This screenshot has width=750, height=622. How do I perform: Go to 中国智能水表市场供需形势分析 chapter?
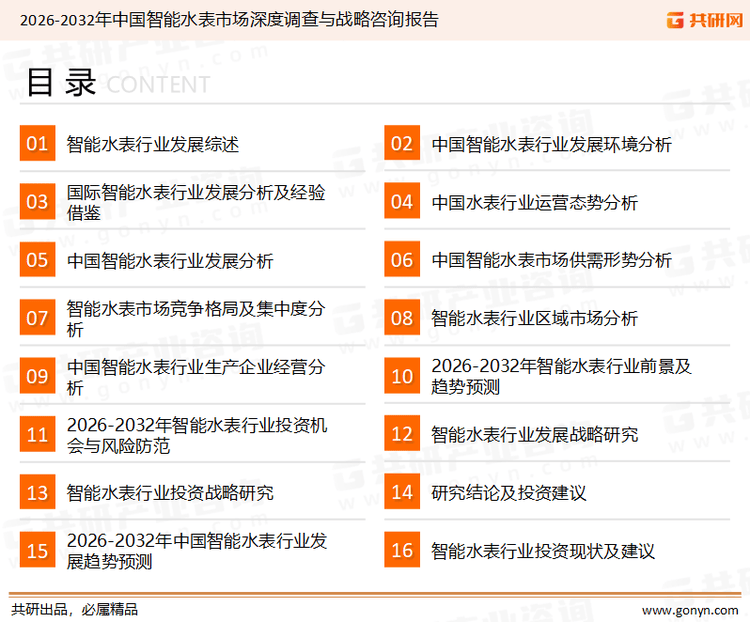(x=551, y=260)
